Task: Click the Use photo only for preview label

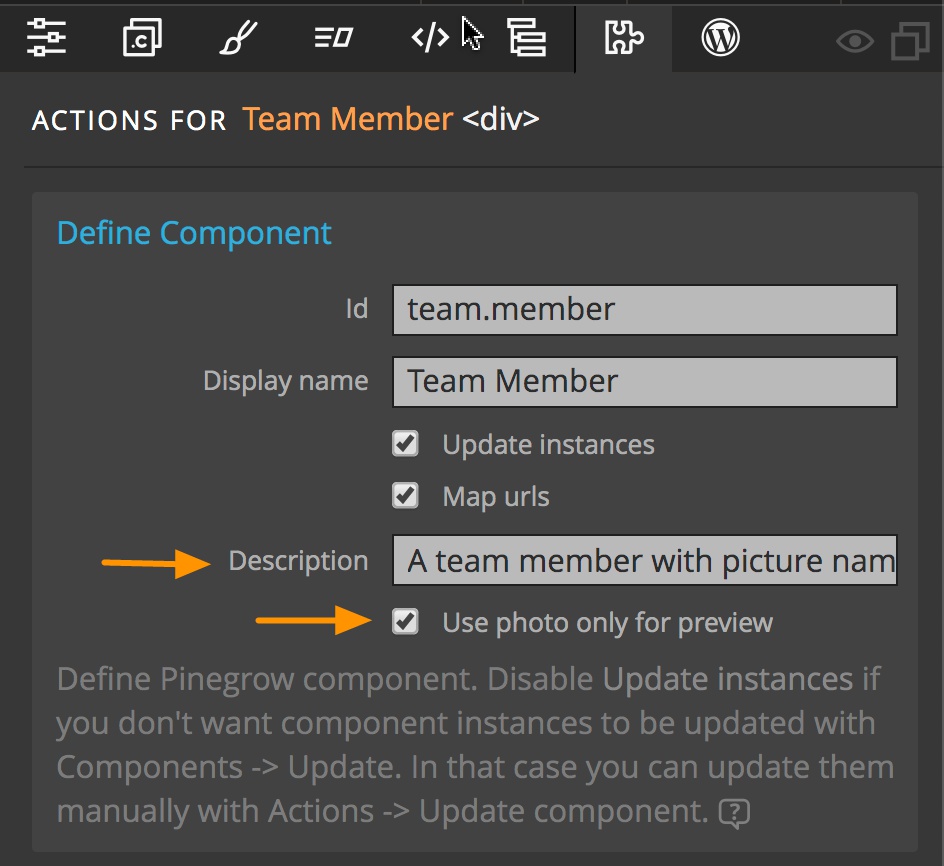Action: point(607,623)
